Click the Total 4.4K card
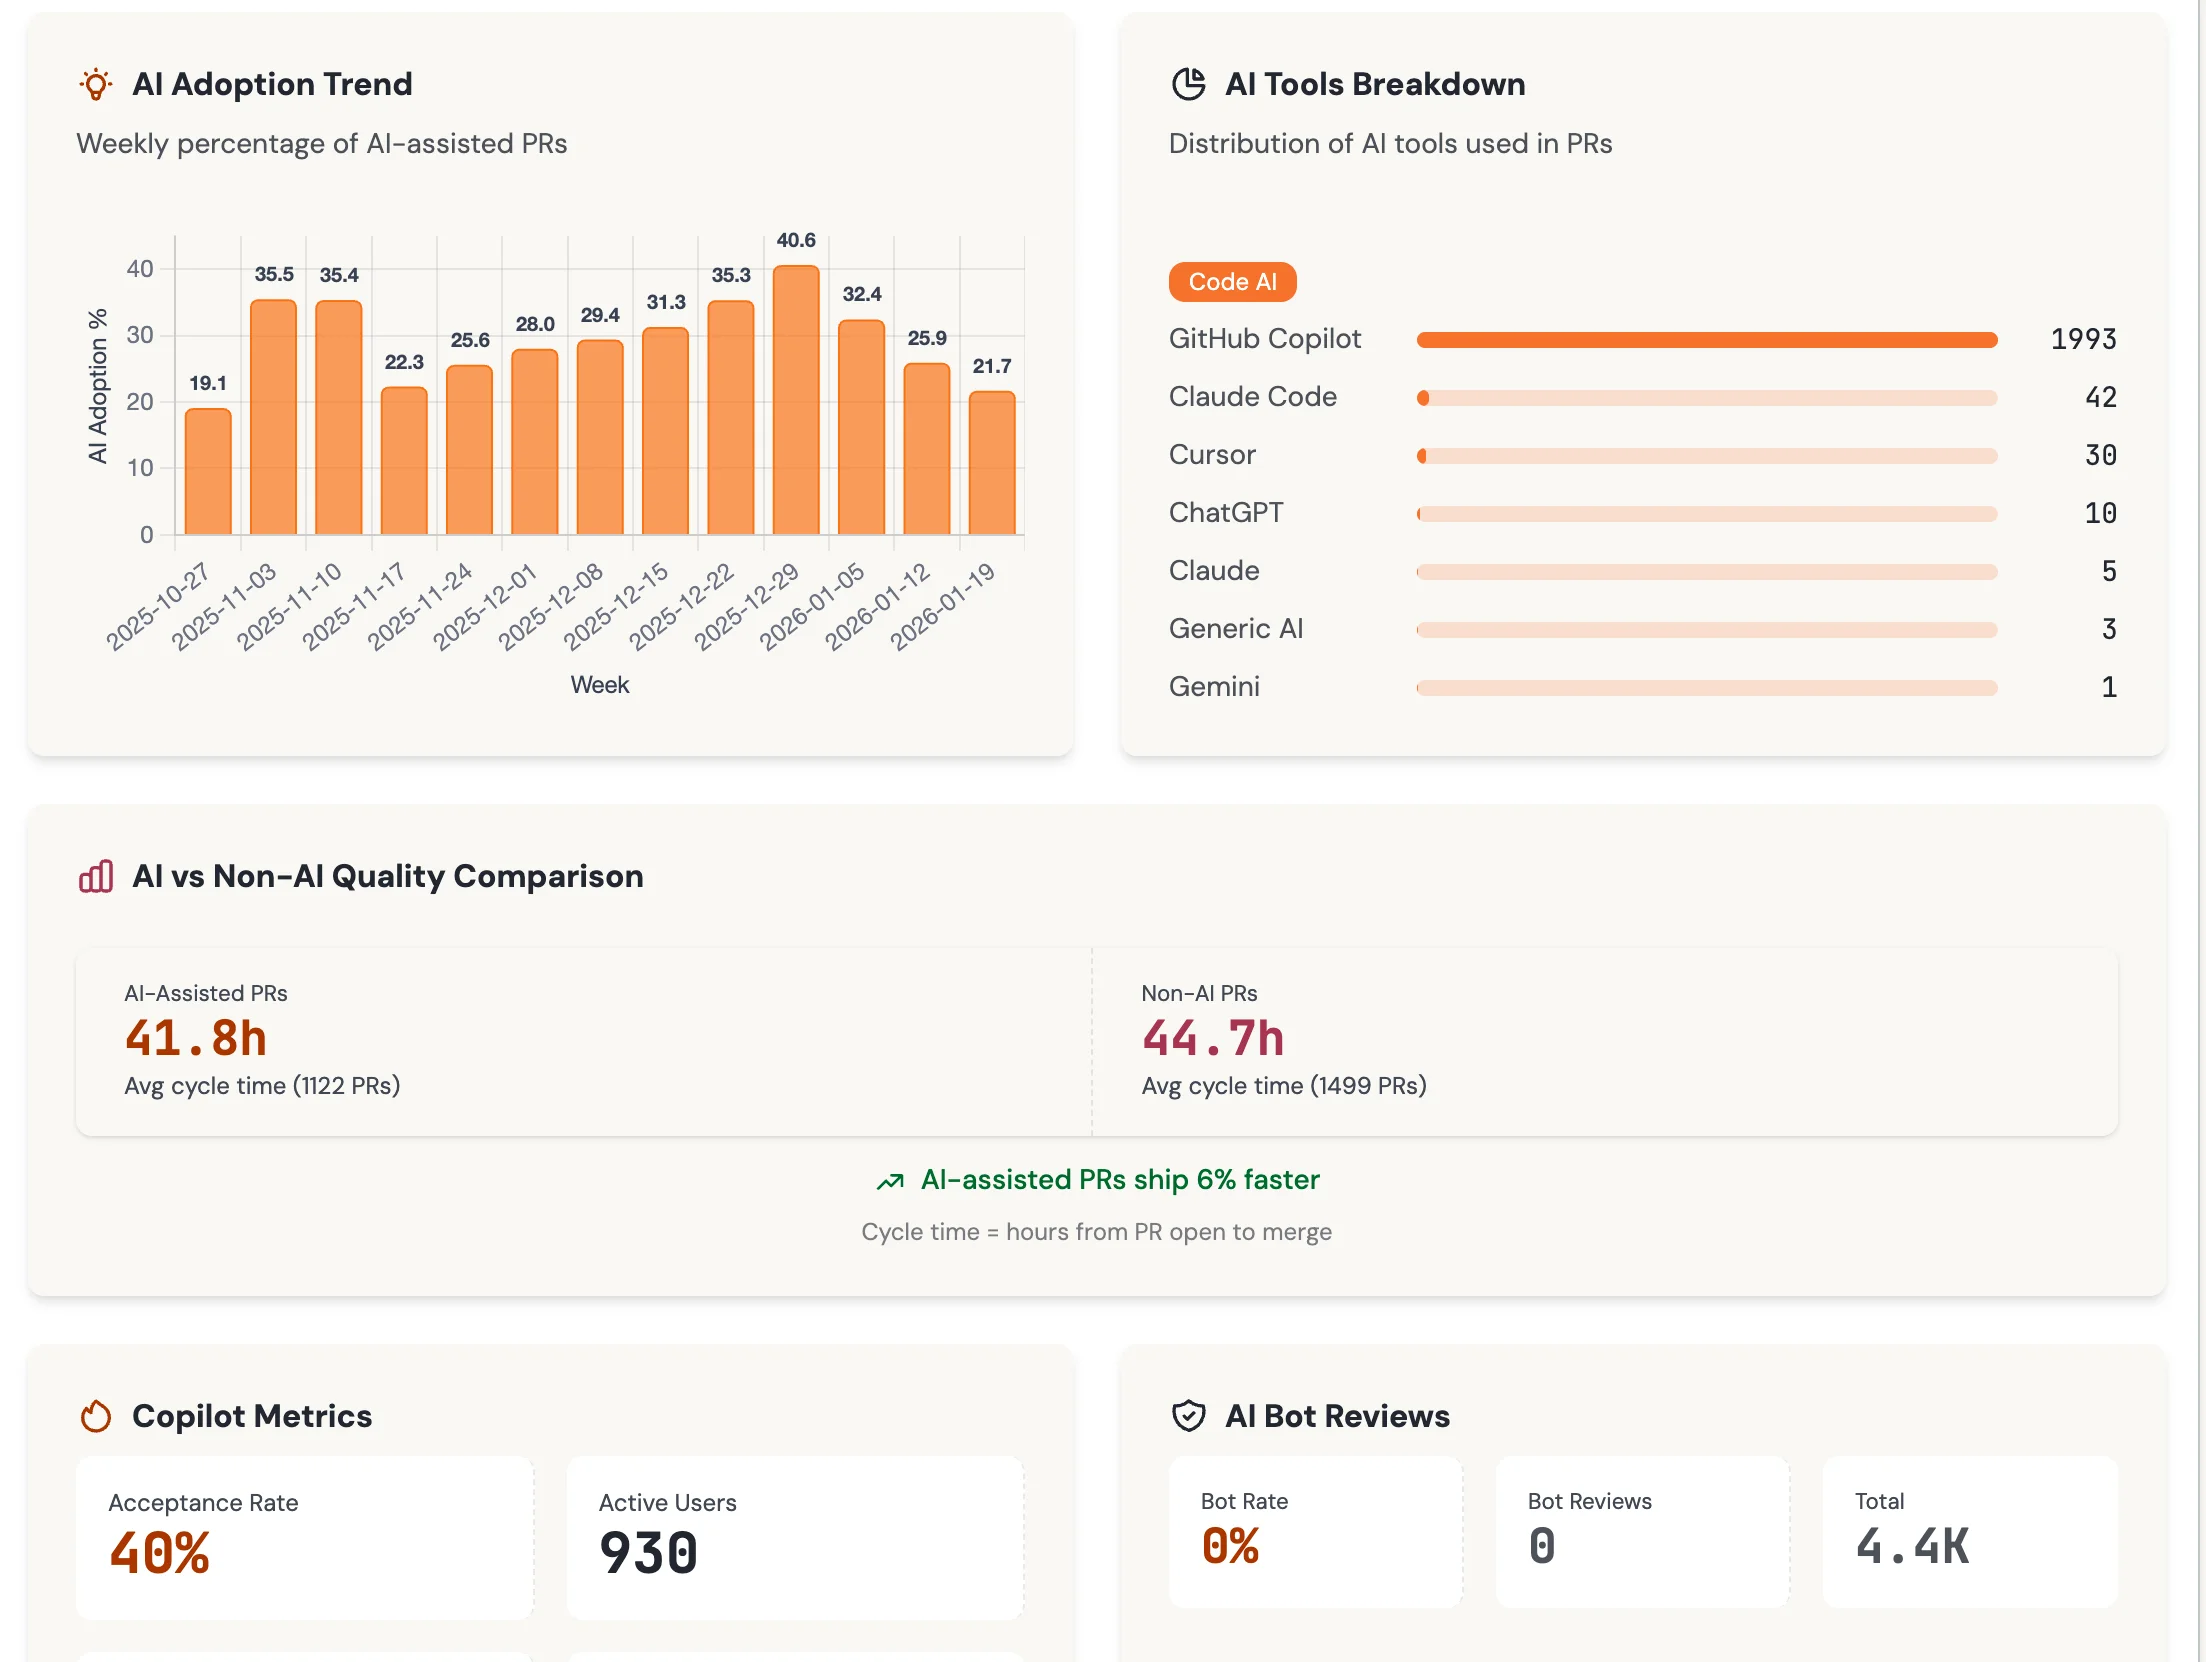This screenshot has width=2206, height=1662. tap(1970, 1531)
